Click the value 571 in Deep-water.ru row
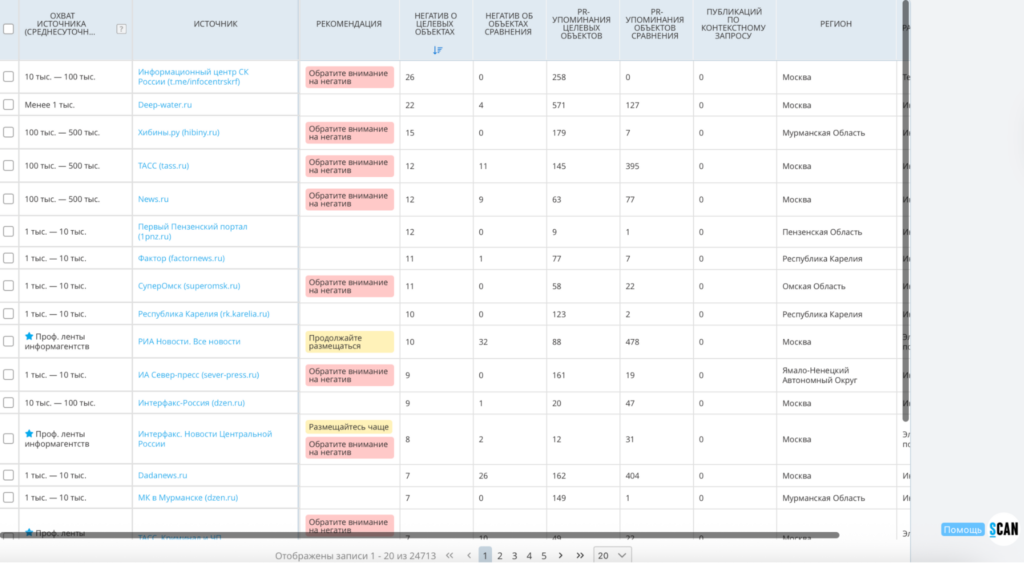Viewport: 1024px width, 563px height. click(558, 105)
